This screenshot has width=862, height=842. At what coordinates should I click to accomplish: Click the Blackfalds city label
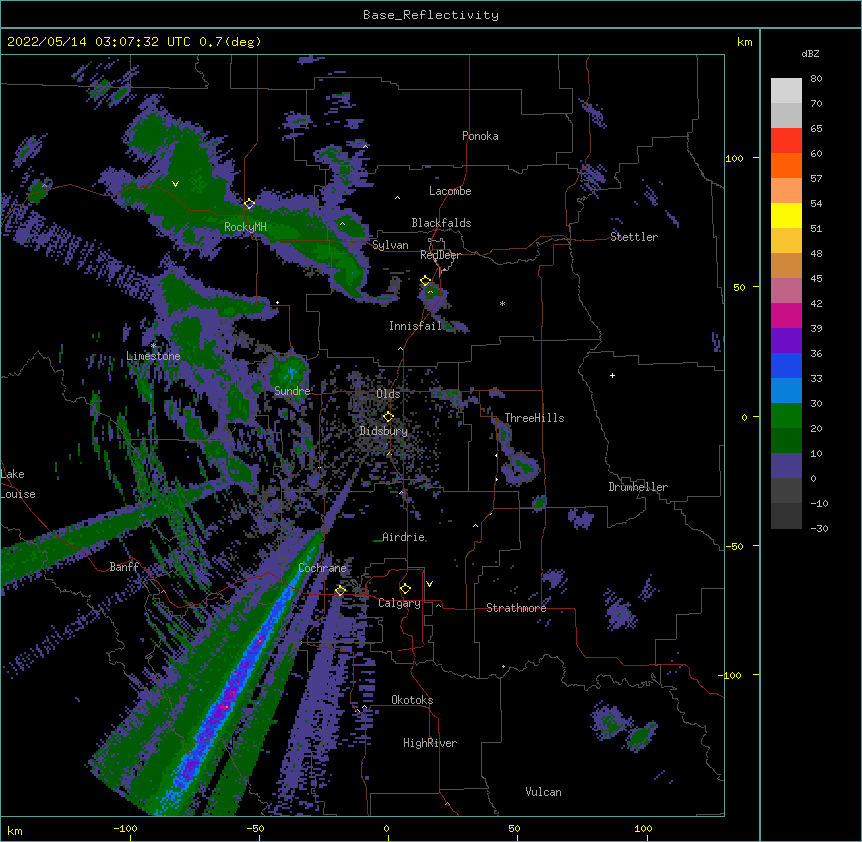tap(441, 223)
